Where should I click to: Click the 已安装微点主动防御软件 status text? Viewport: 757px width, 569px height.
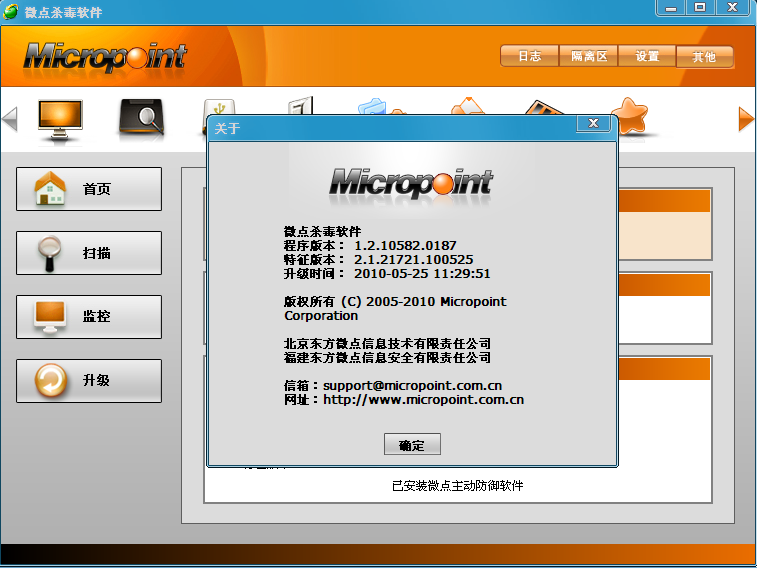(x=458, y=486)
